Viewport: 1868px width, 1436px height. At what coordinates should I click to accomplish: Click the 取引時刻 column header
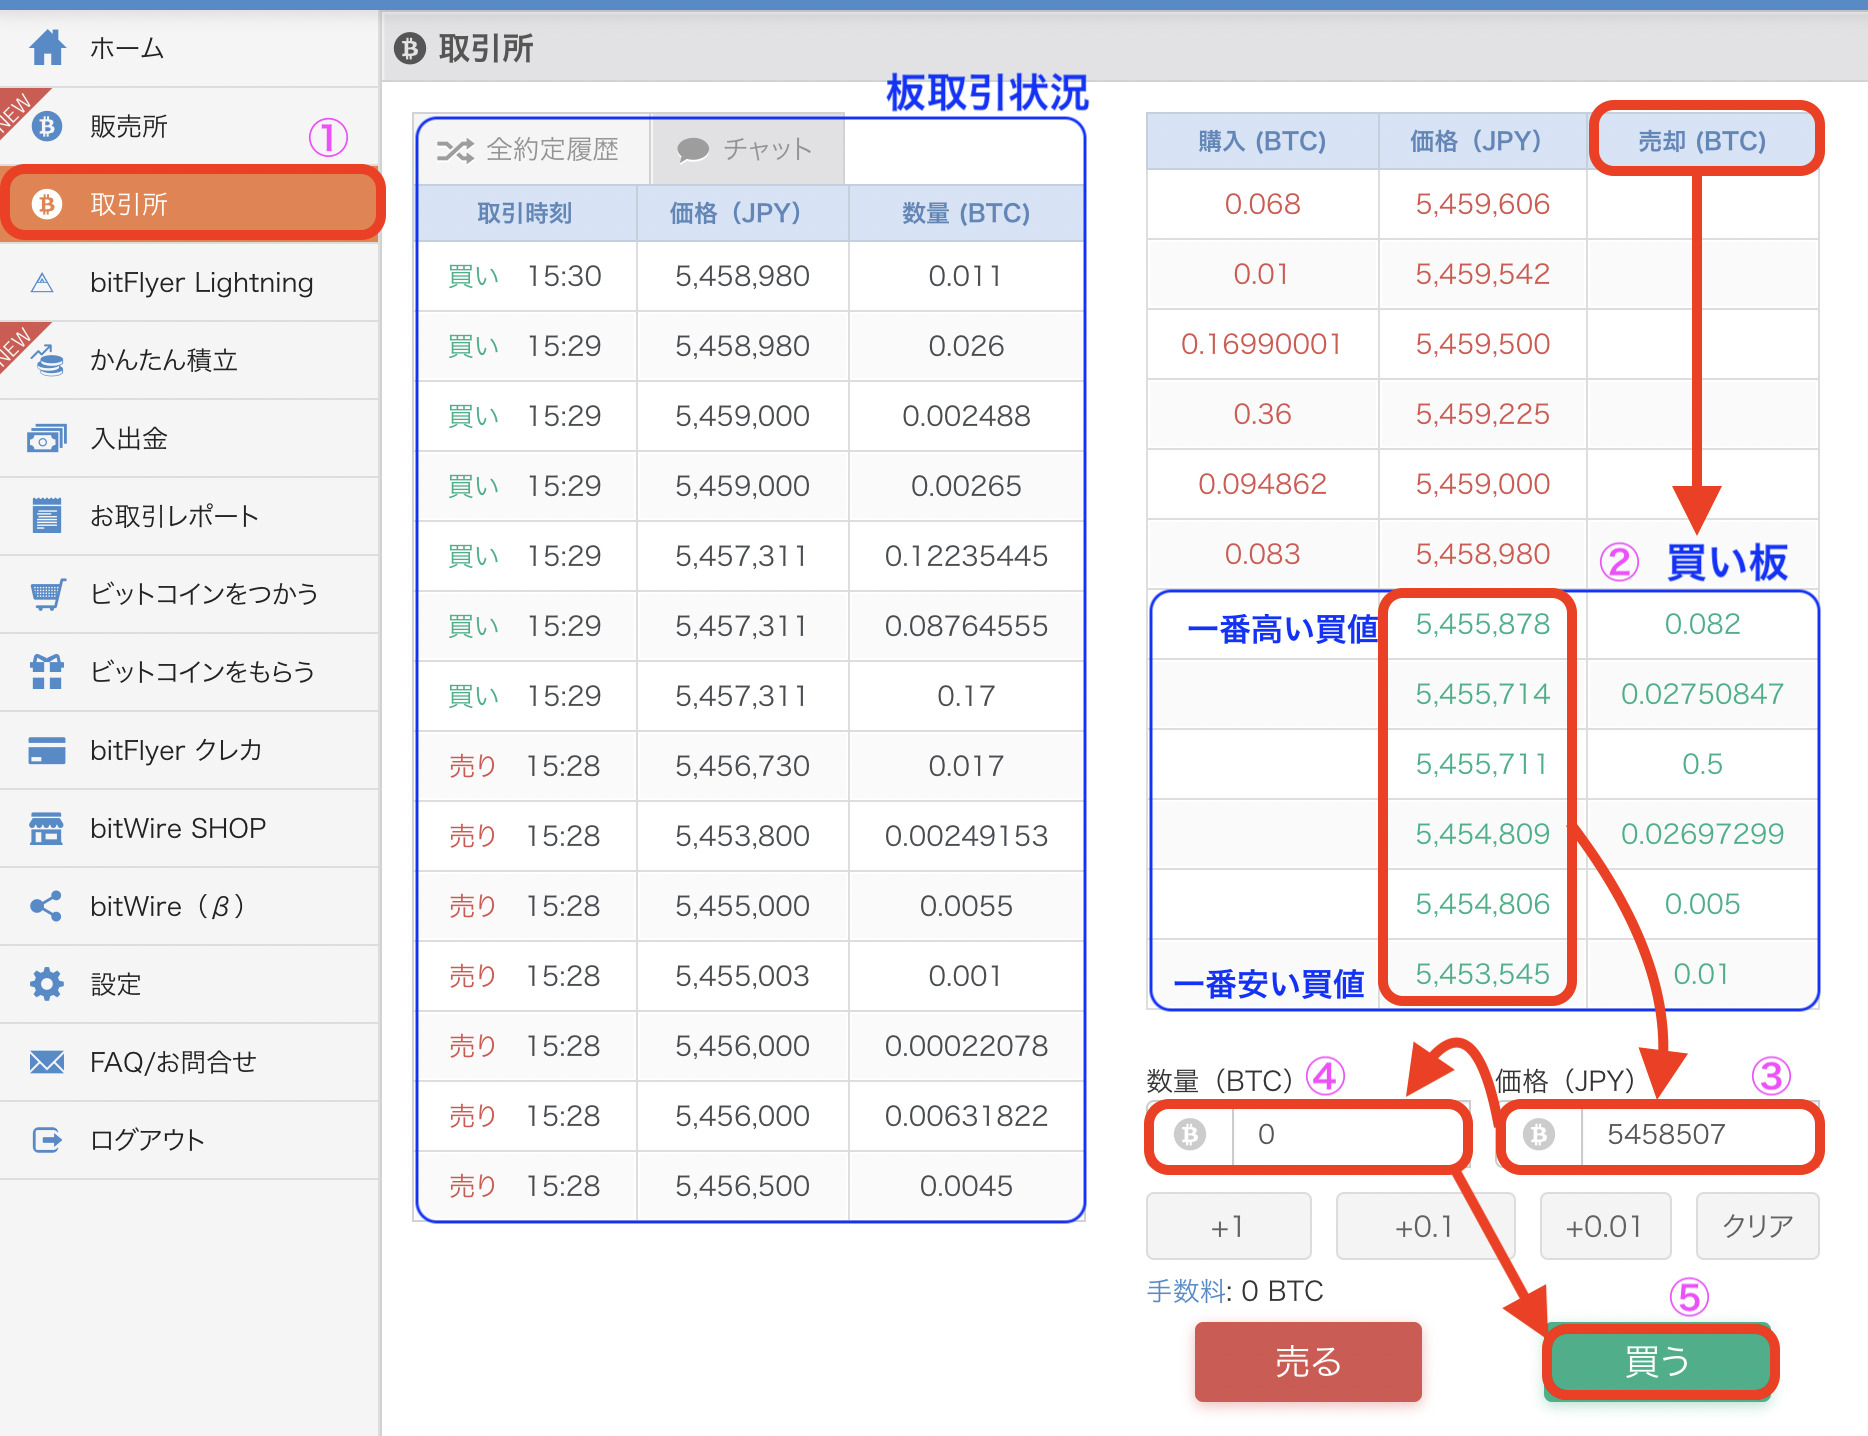[x=525, y=213]
